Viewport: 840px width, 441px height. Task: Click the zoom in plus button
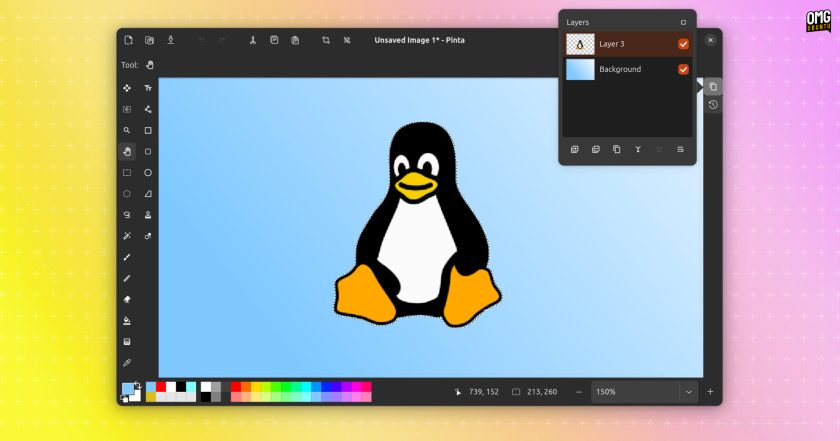[x=710, y=392]
